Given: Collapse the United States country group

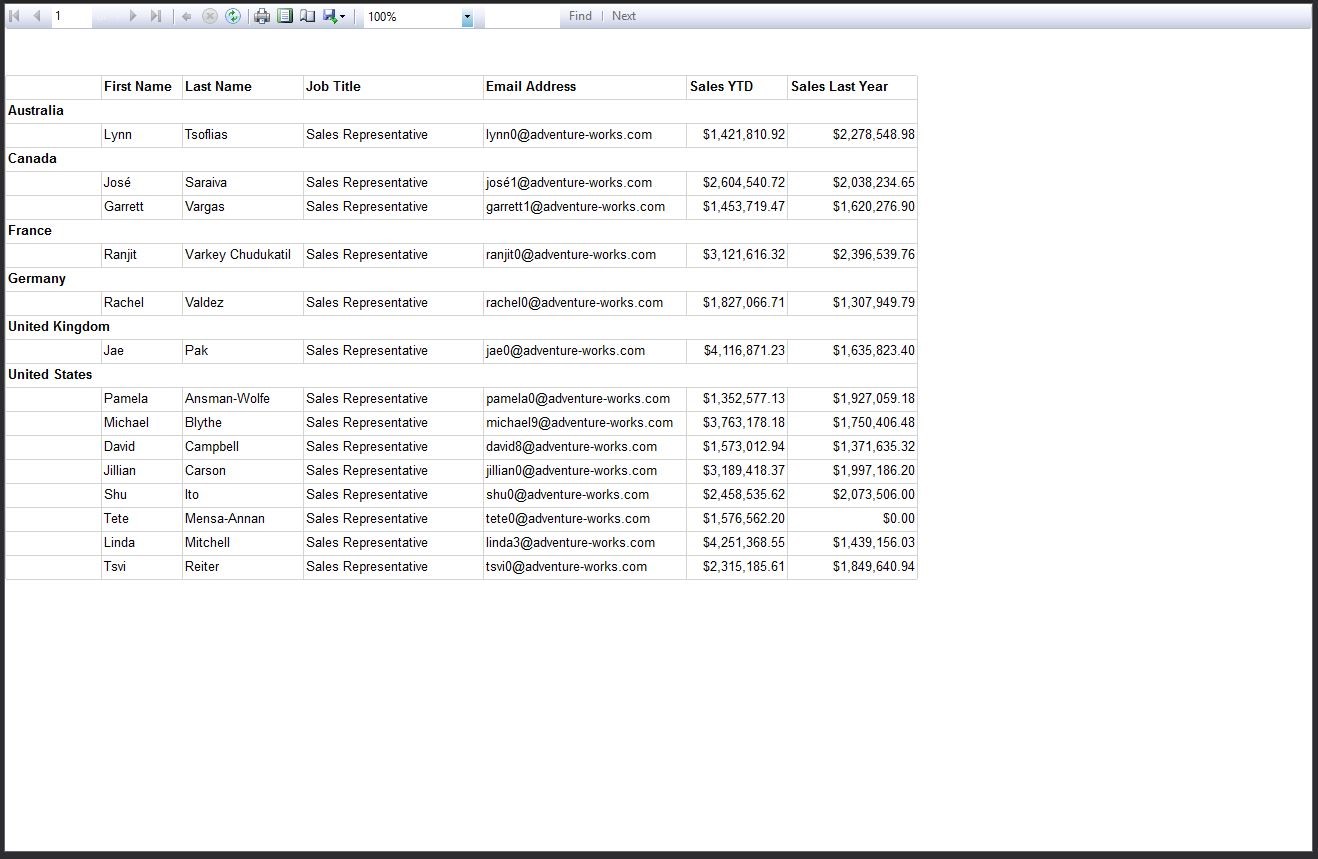Looking at the screenshot, I should click(50, 374).
